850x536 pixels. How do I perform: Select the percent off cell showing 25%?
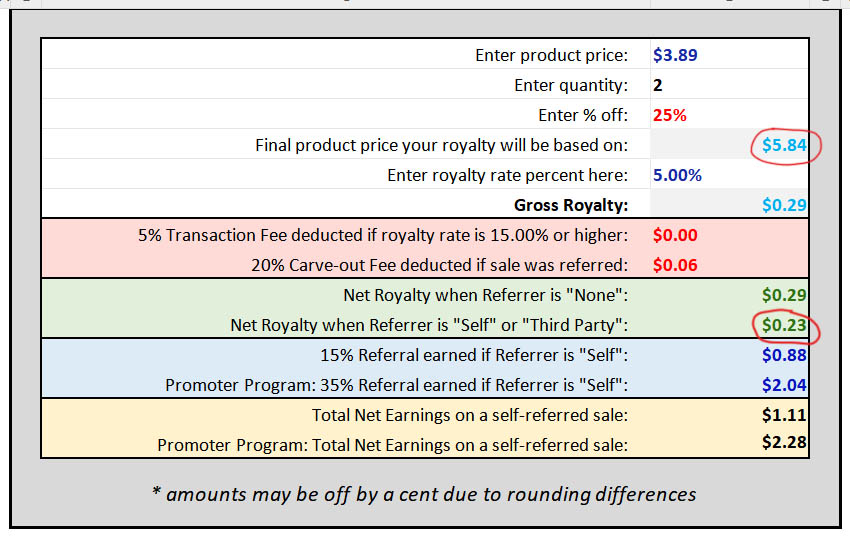(729, 115)
